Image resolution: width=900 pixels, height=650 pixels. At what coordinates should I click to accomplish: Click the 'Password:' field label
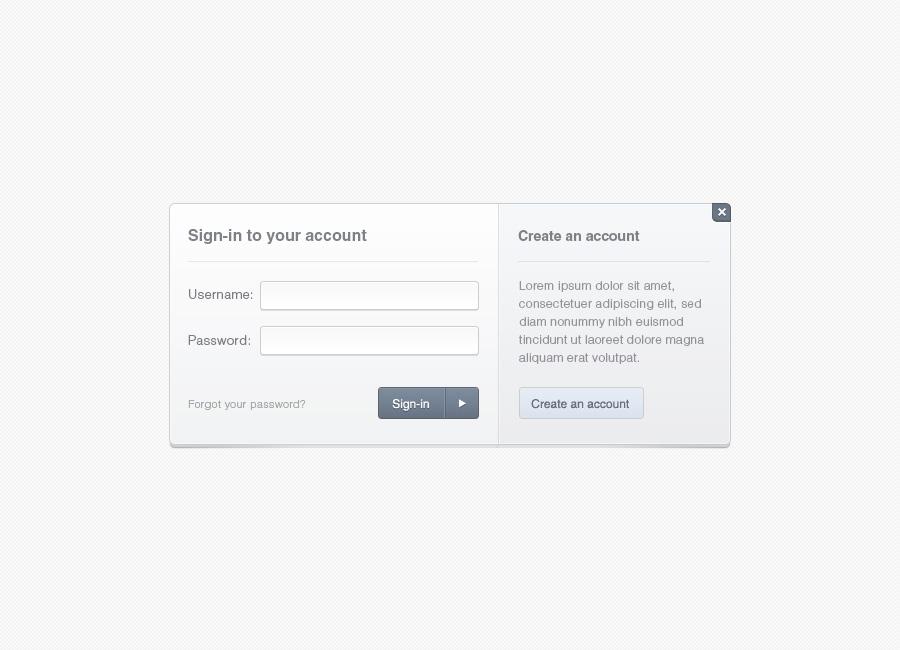coord(219,341)
